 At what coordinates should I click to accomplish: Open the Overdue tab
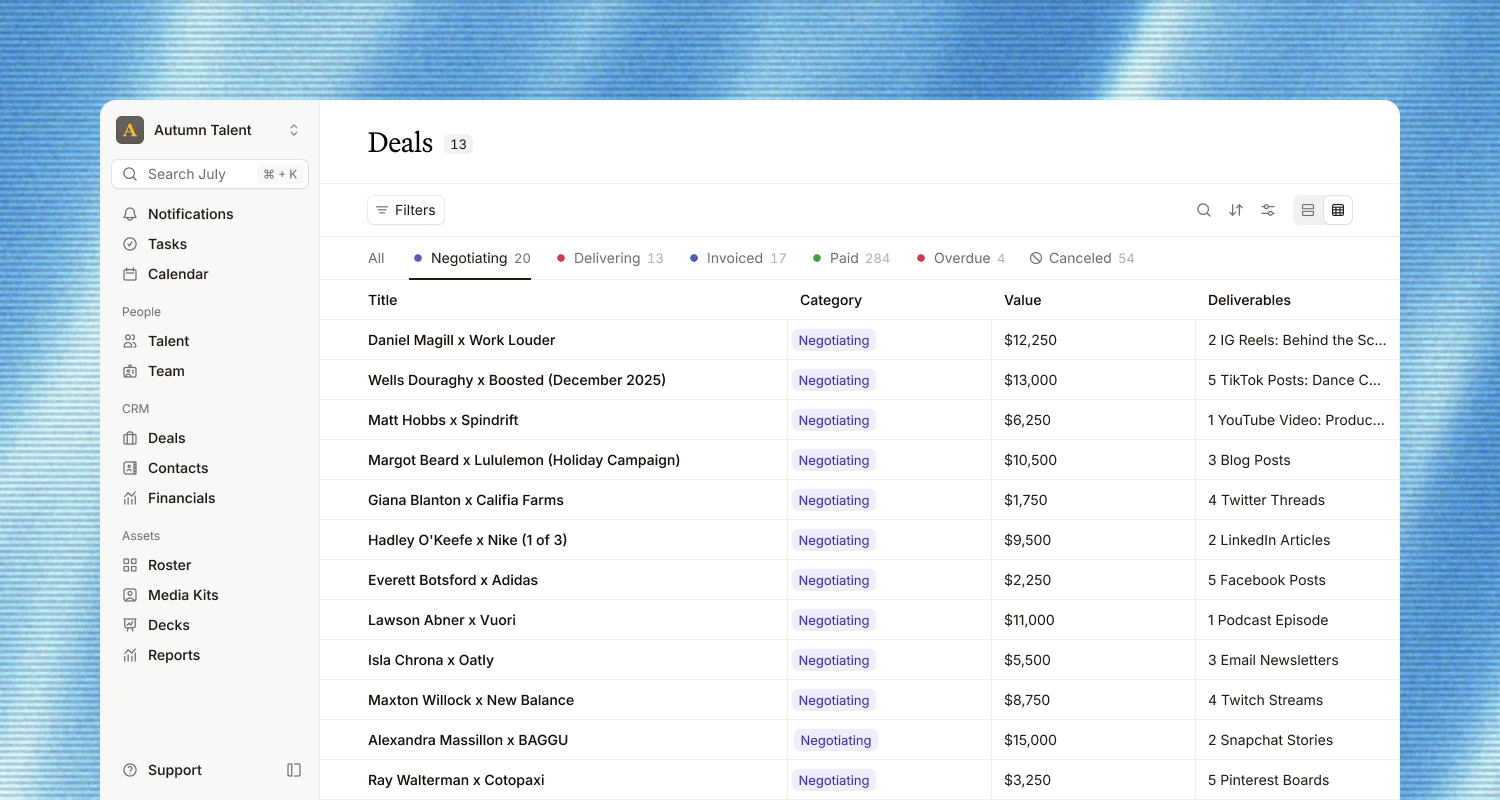point(961,258)
